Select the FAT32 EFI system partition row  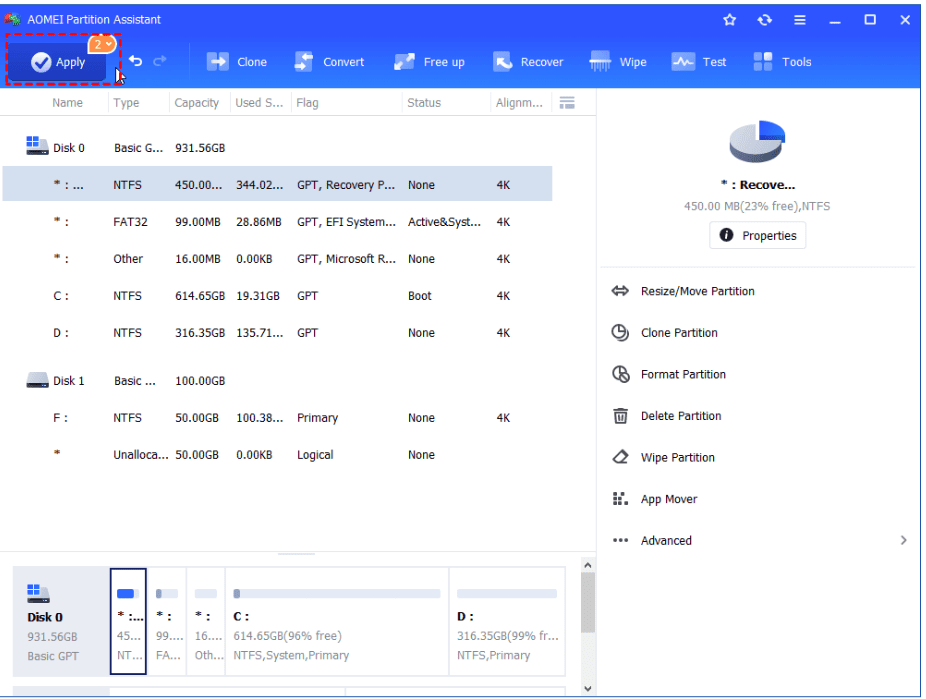point(277,222)
